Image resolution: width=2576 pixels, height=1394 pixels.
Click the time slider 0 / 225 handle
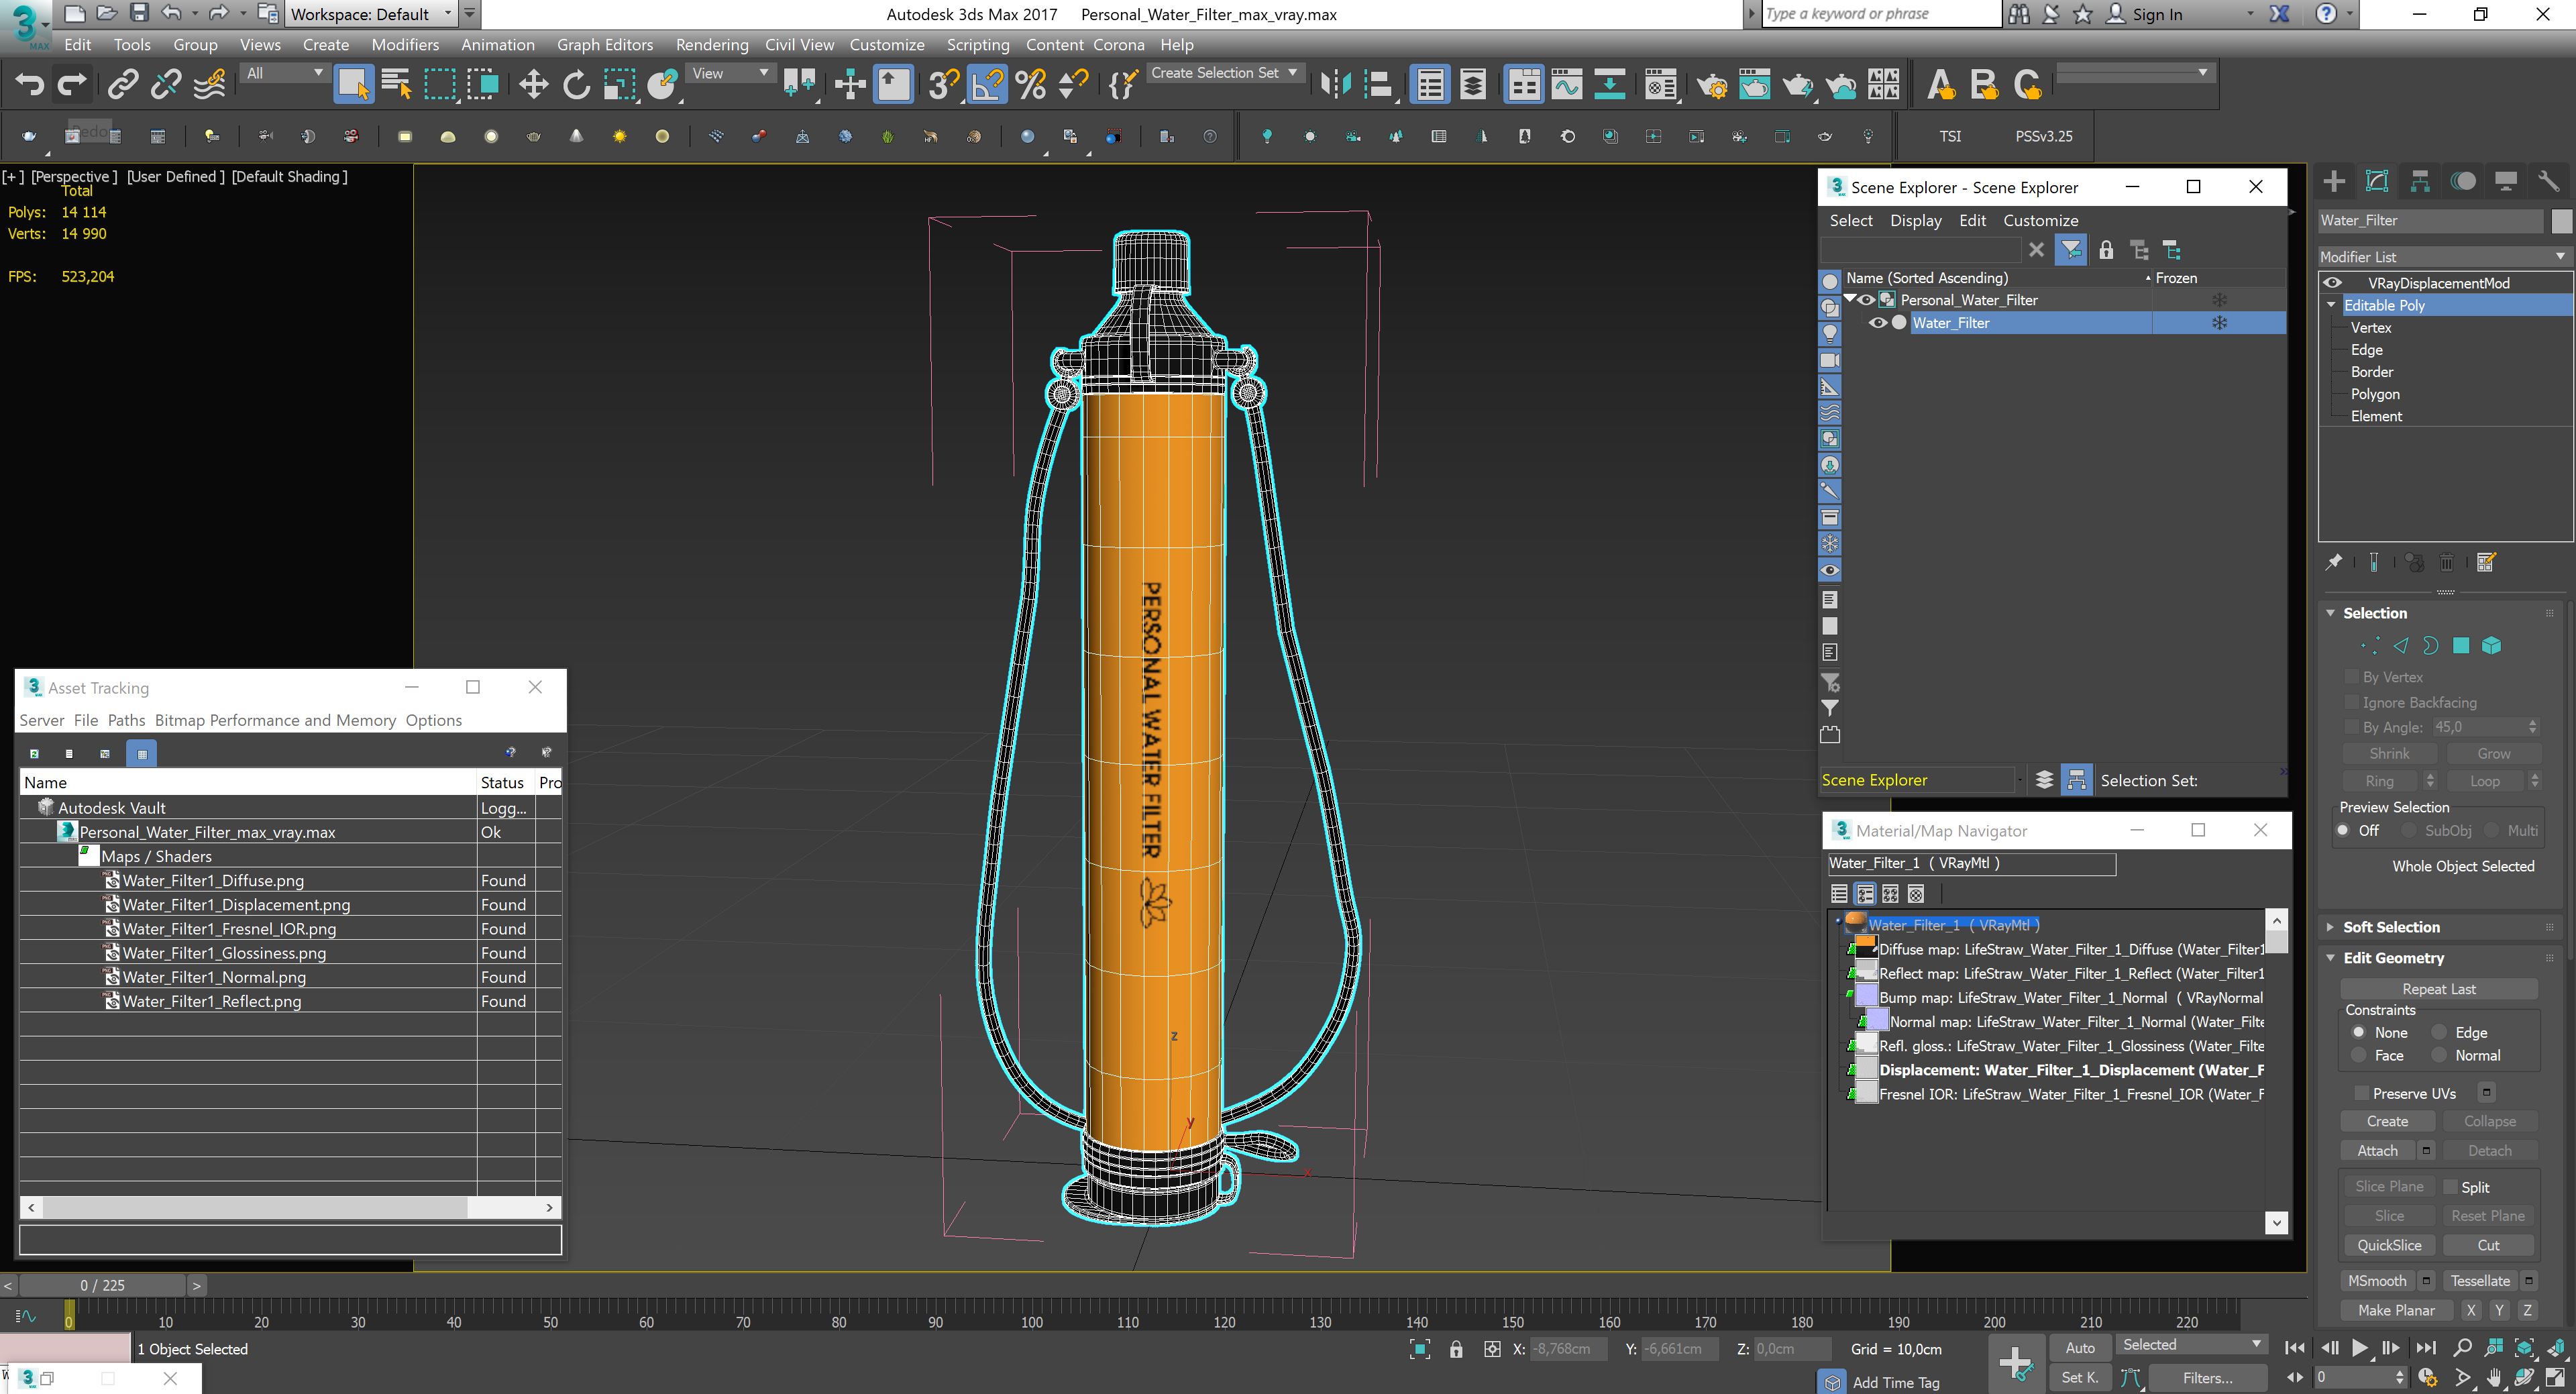(102, 1285)
